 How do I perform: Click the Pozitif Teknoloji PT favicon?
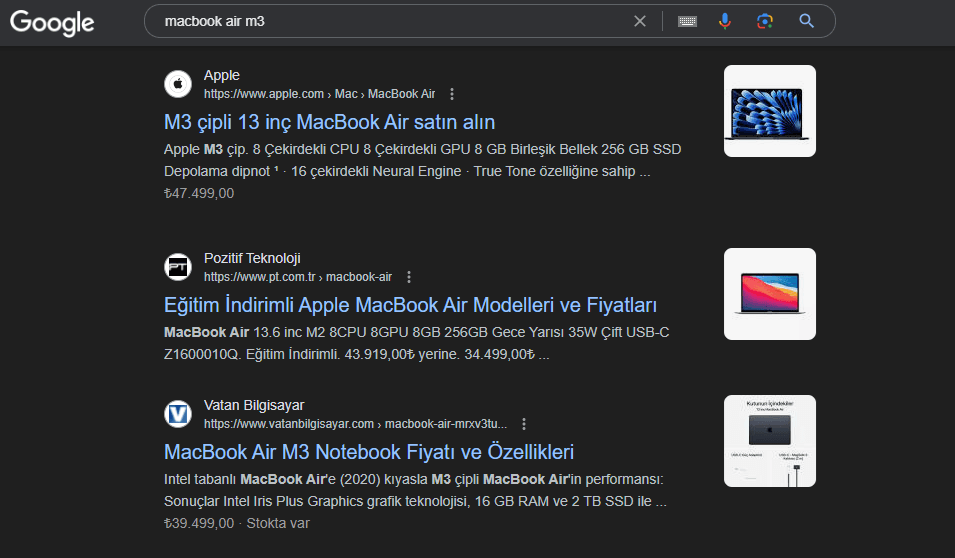tap(178, 267)
